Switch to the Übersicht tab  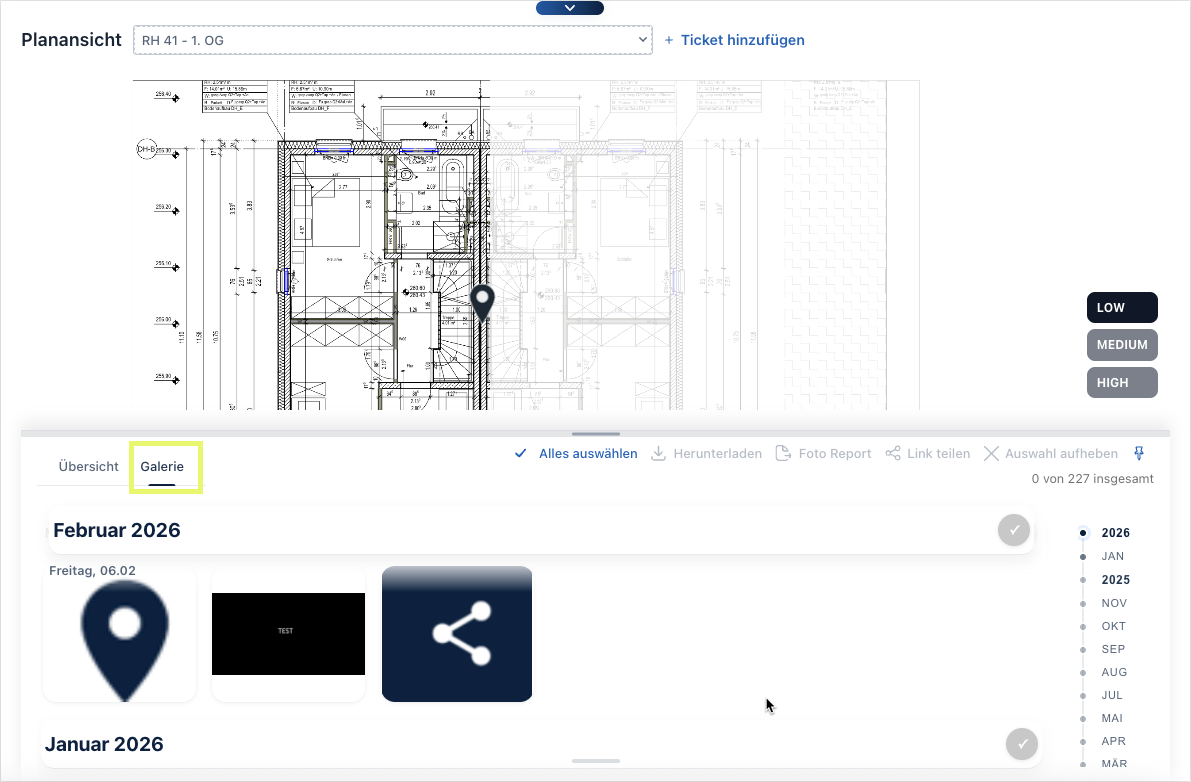(x=88, y=467)
